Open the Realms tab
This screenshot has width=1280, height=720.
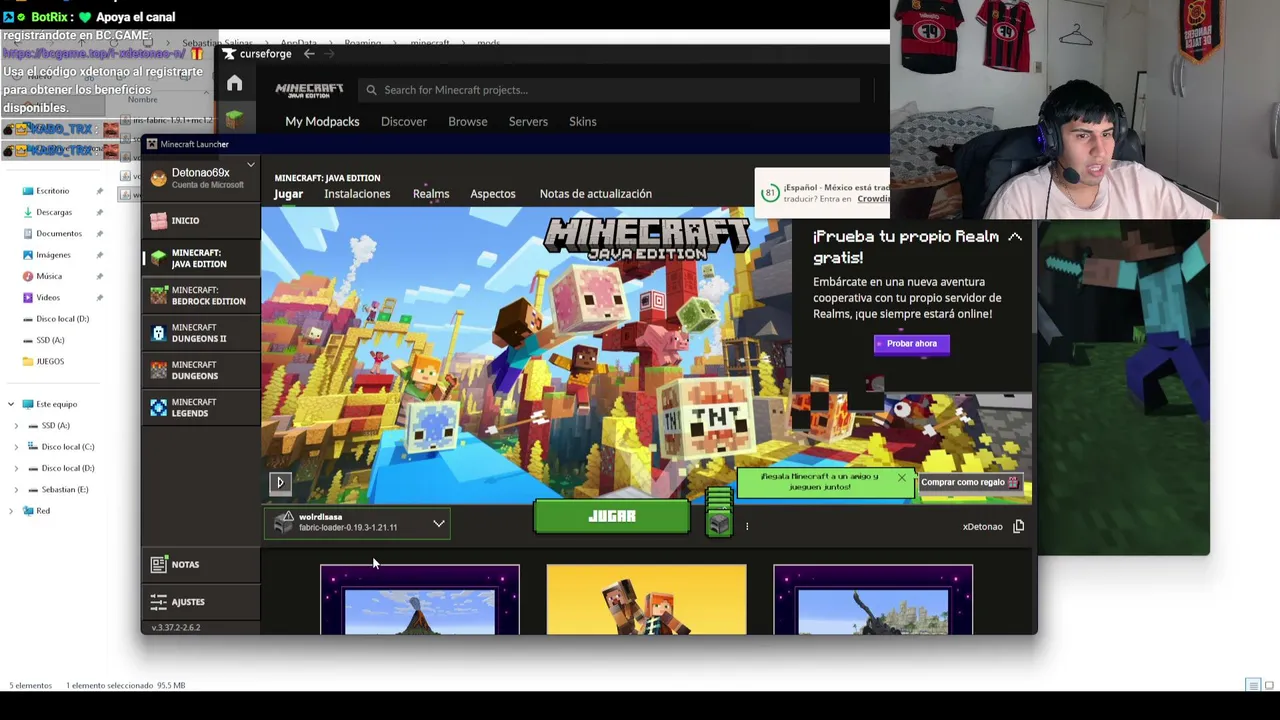(431, 194)
